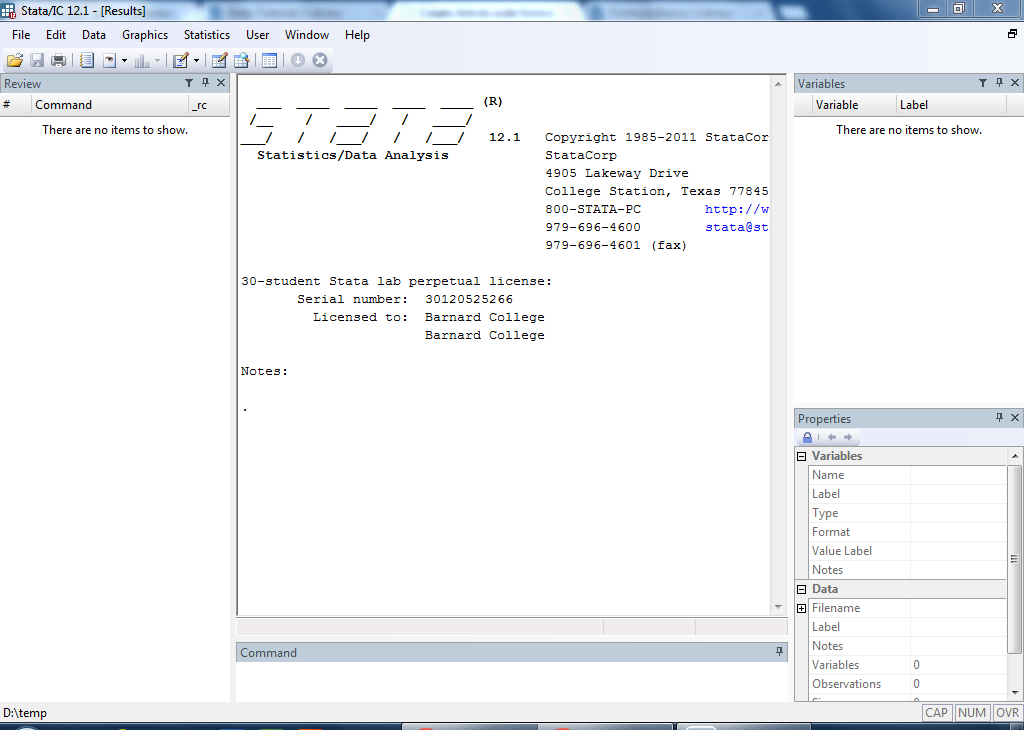Click the Properties scrollbar down arrow
Viewport: 1024px width, 730px height.
(1014, 693)
